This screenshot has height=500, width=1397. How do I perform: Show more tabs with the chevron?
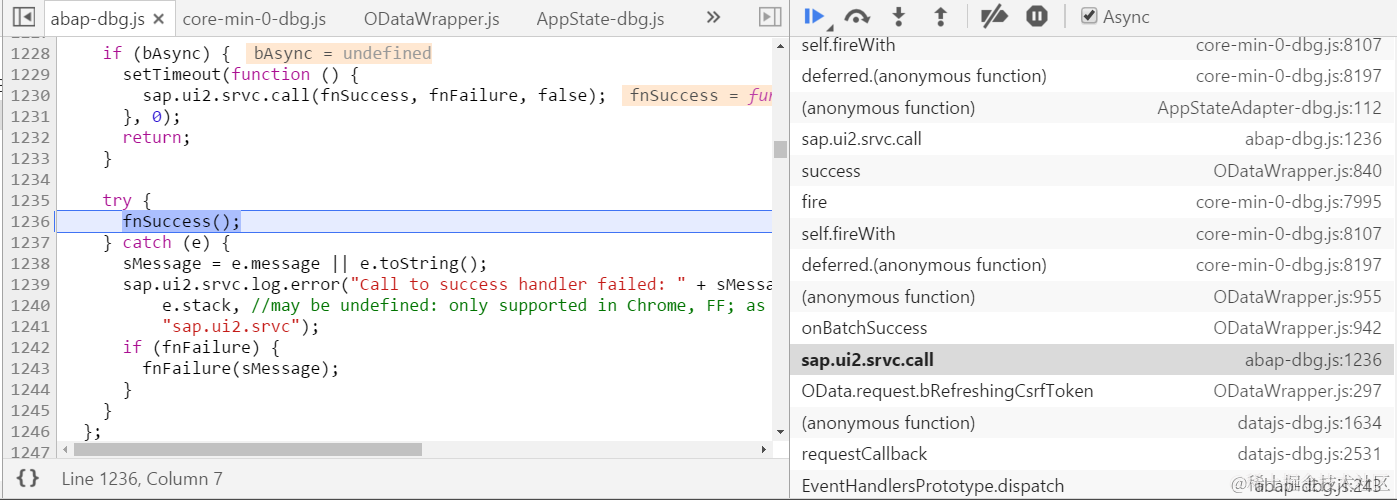(713, 17)
